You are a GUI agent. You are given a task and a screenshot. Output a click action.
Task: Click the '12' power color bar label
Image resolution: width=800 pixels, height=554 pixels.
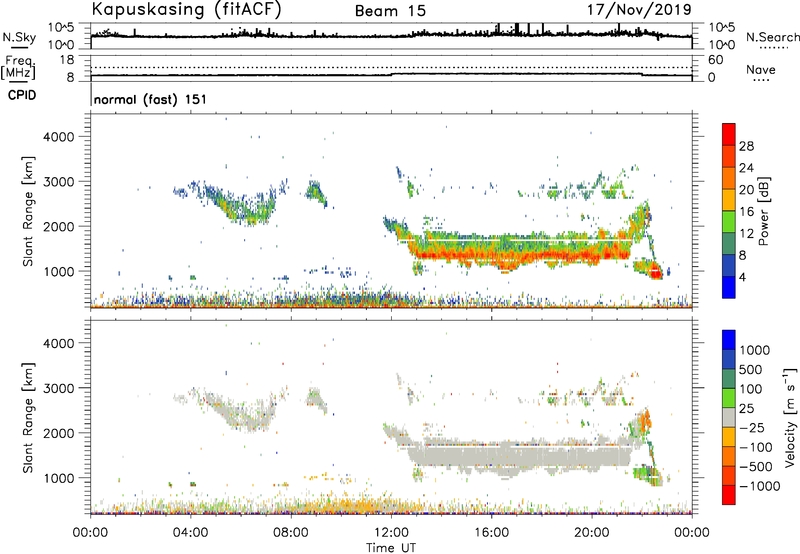coord(746,234)
